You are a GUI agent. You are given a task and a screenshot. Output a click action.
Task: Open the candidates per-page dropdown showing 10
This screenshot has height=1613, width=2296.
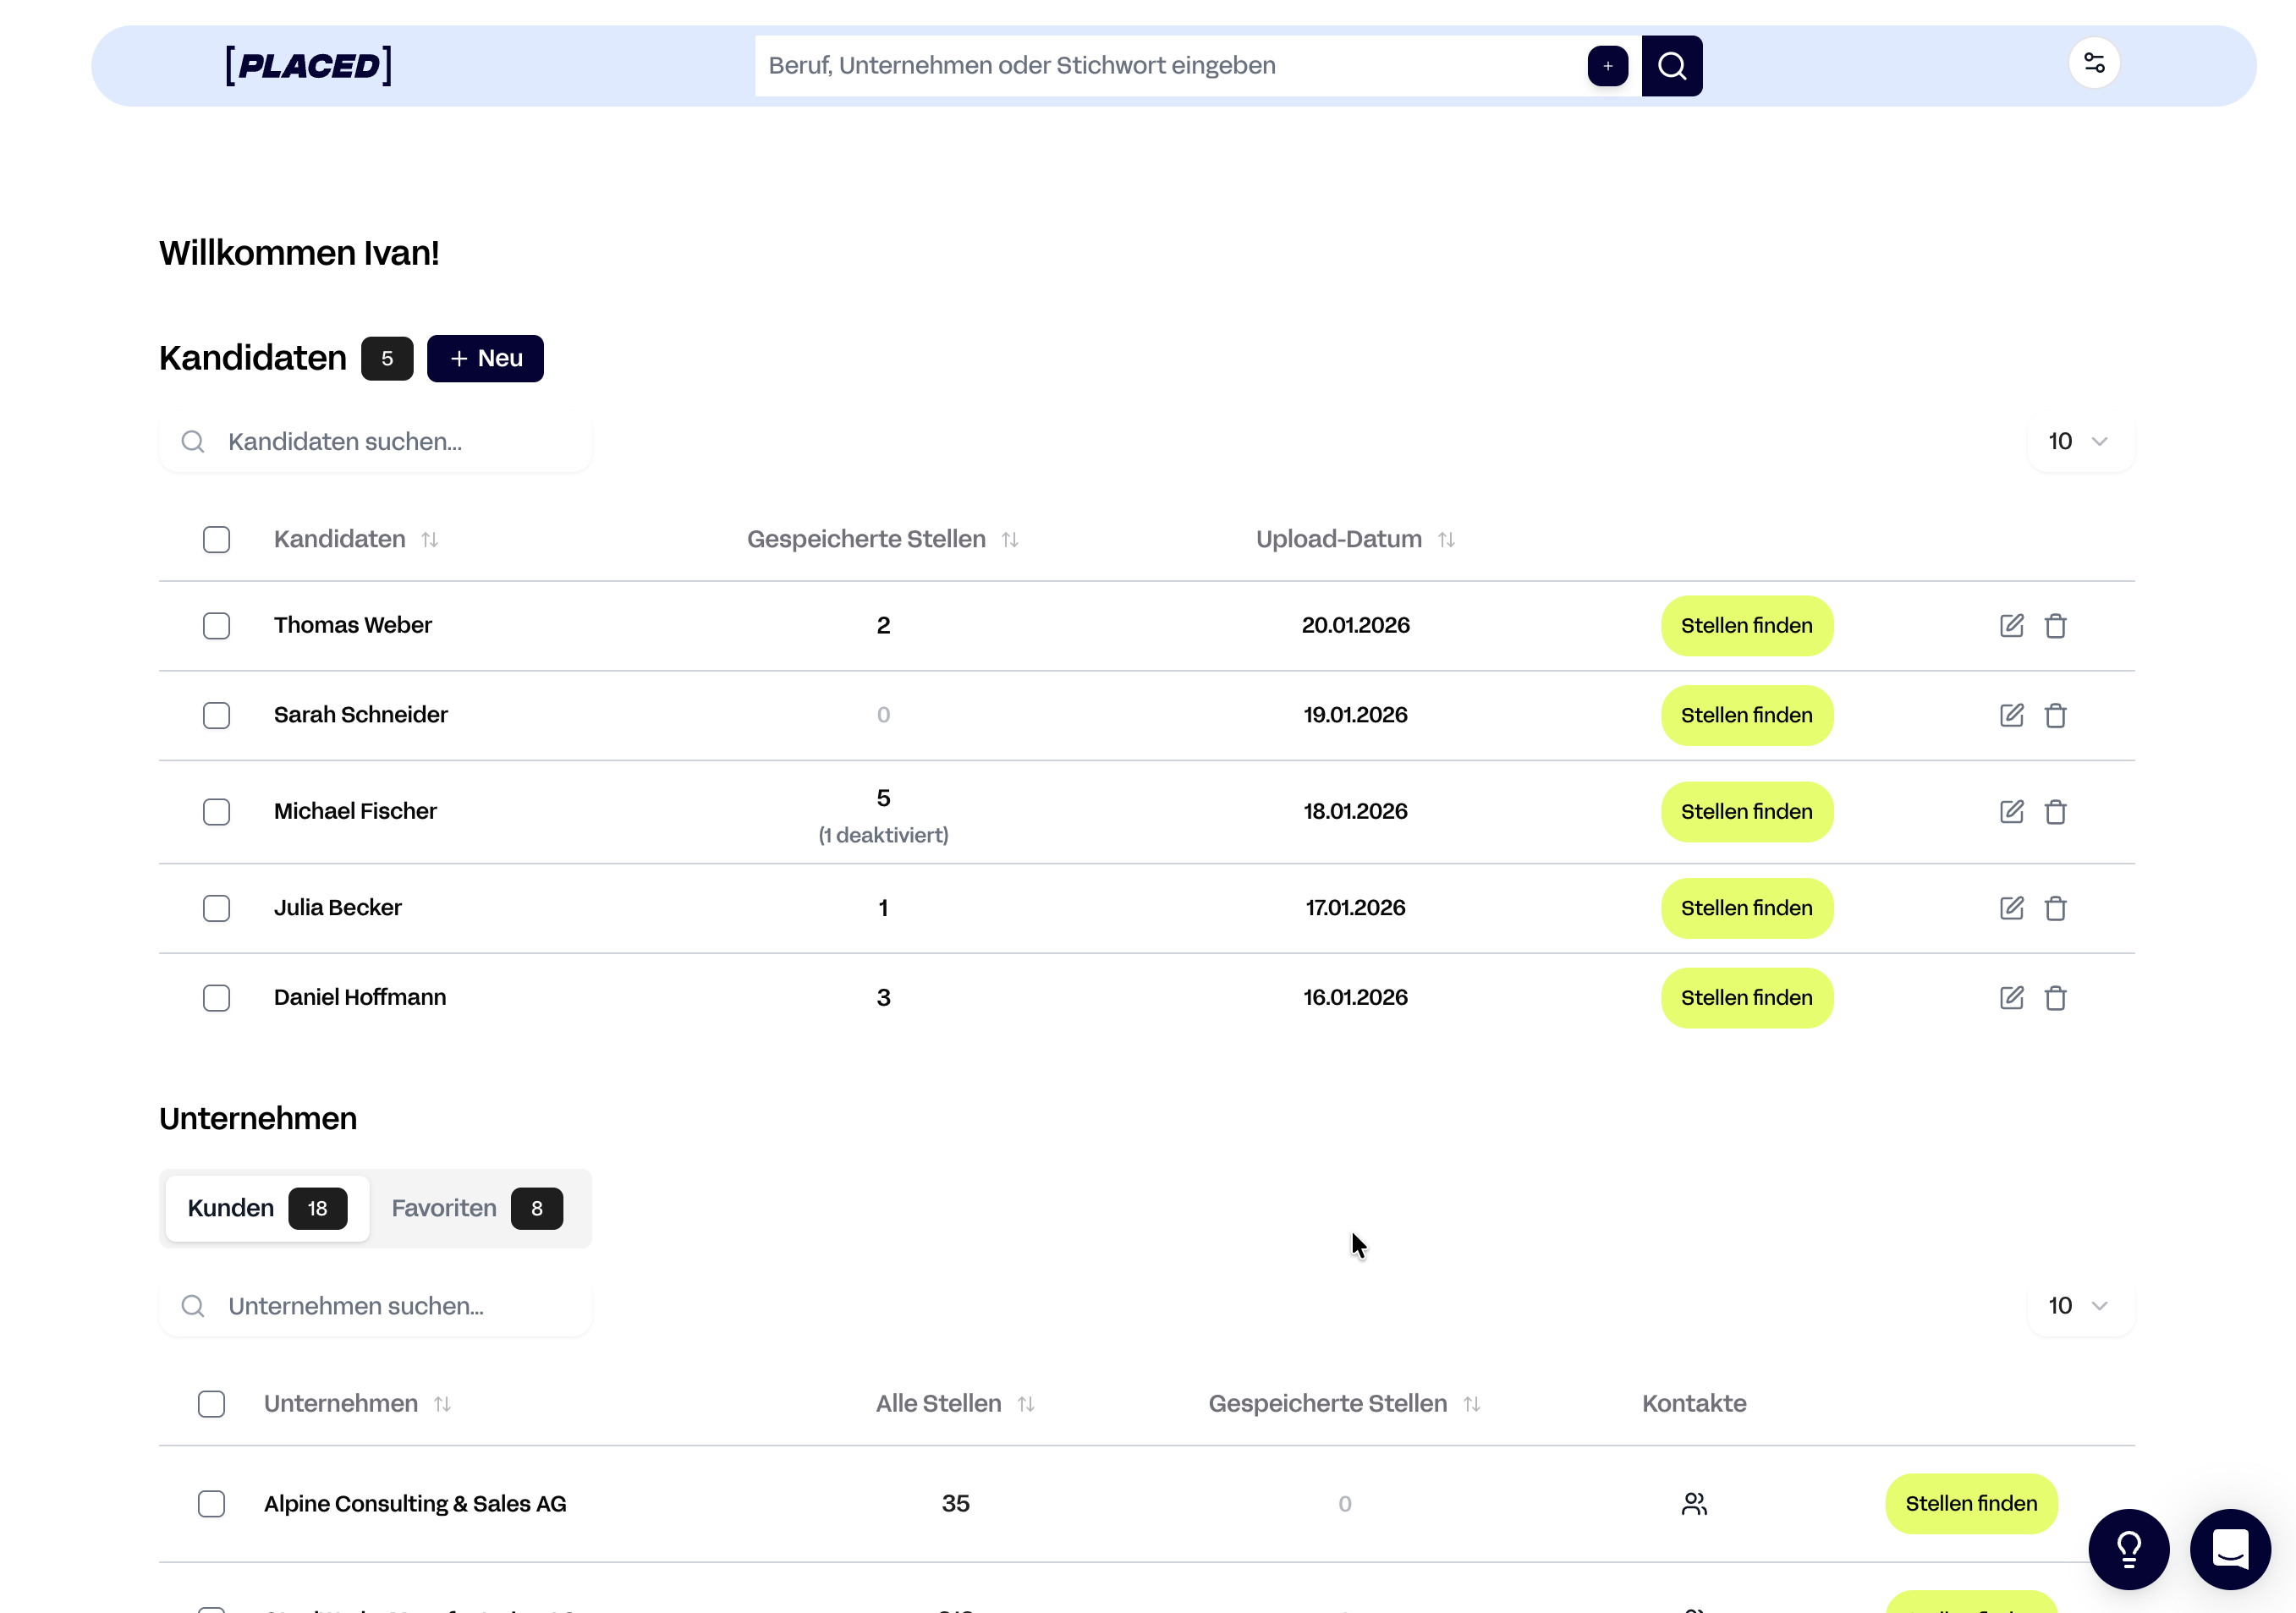click(2077, 441)
